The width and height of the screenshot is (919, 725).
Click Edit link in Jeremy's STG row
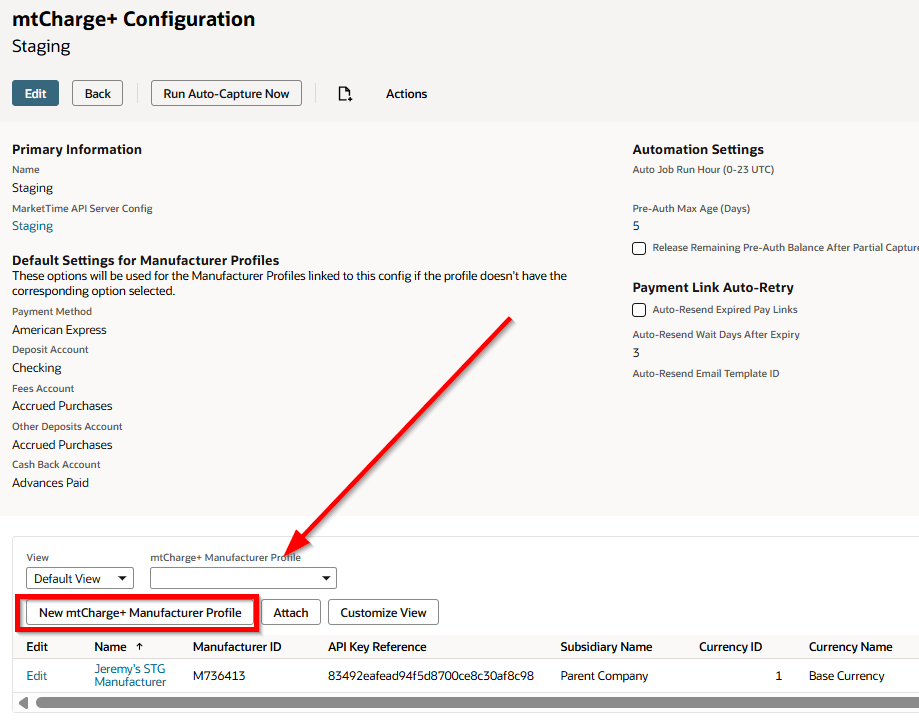pos(36,676)
